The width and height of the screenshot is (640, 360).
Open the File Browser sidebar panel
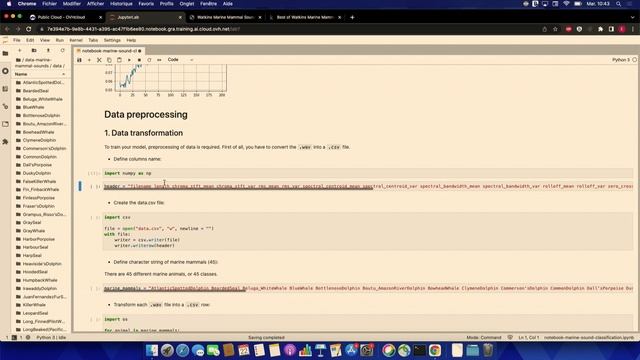pos(5,53)
